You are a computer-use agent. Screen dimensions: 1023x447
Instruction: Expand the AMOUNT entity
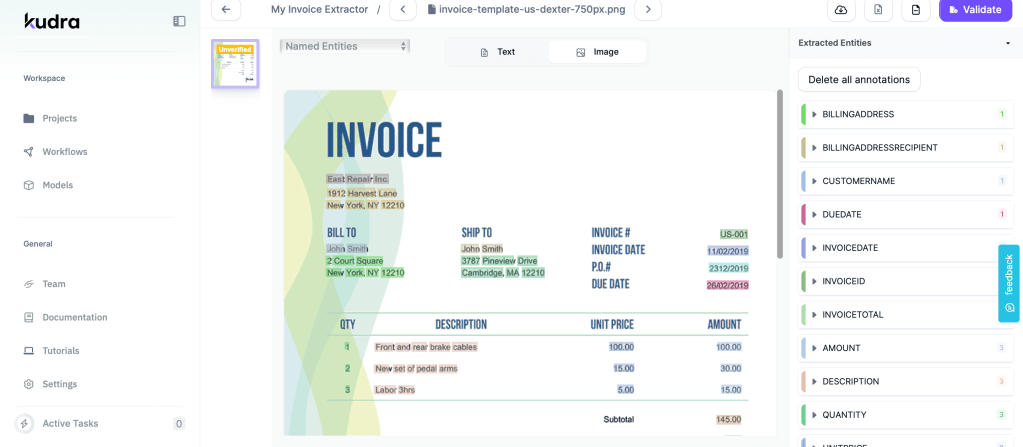pos(814,348)
